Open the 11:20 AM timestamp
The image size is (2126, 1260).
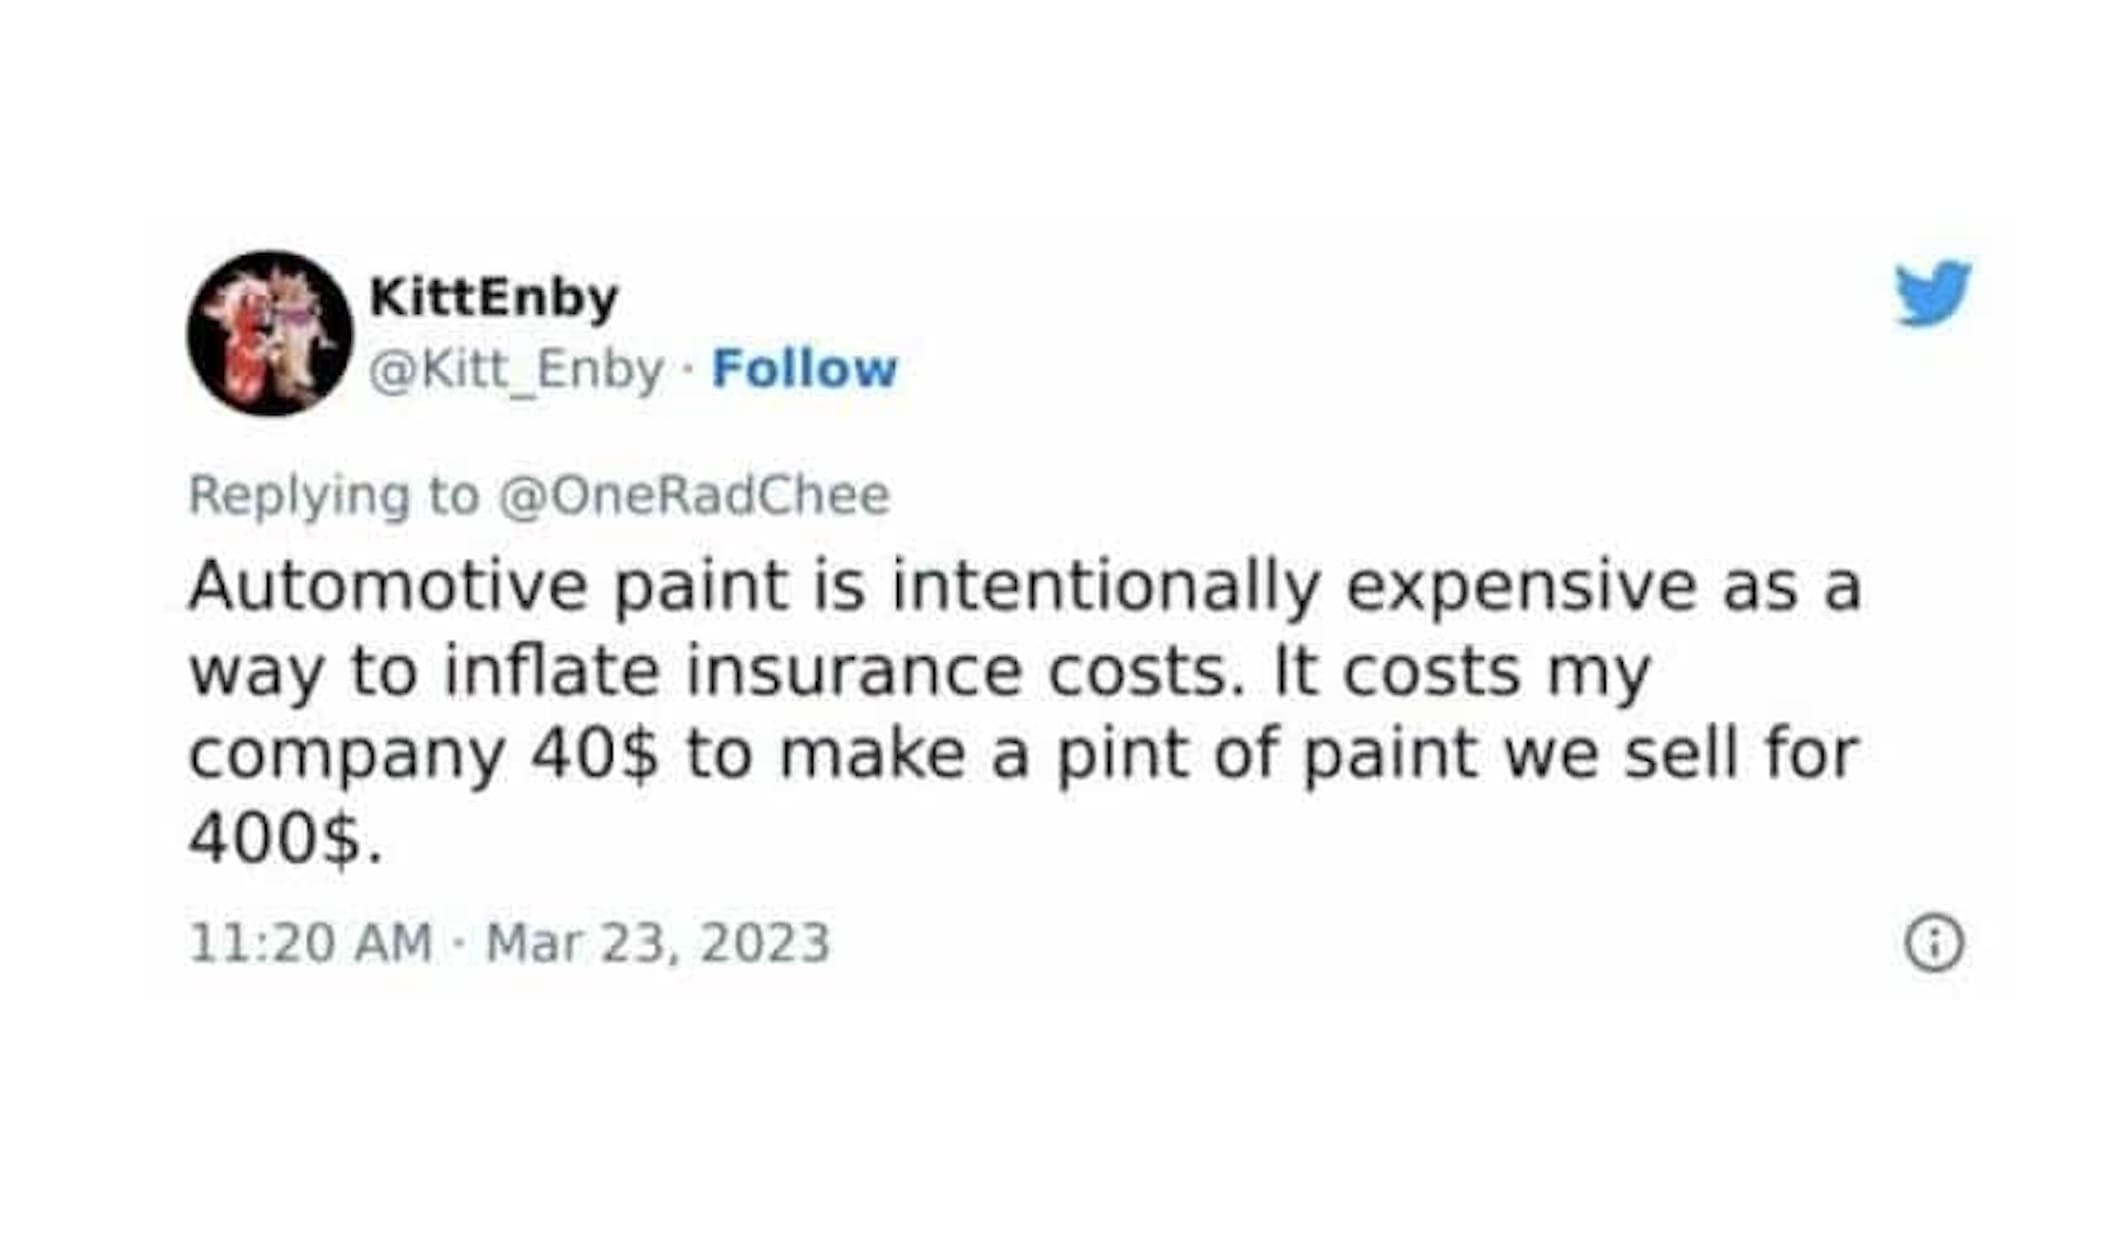tap(310, 943)
